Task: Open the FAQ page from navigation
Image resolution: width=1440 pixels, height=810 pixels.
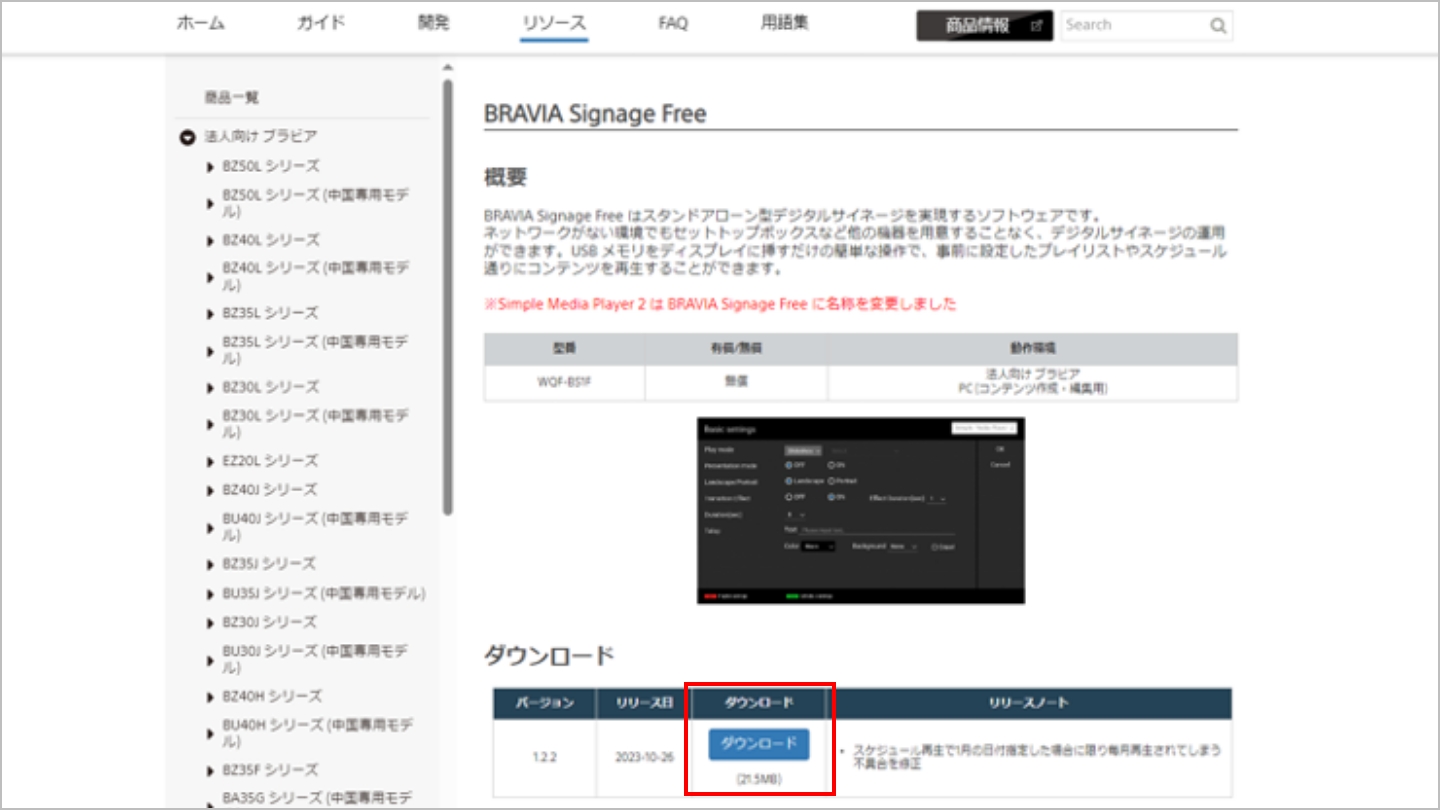Action: (673, 24)
